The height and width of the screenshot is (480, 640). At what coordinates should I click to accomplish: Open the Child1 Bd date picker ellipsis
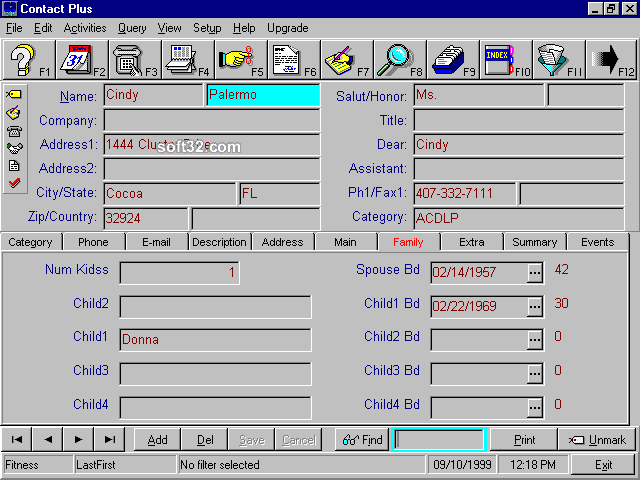tap(534, 307)
